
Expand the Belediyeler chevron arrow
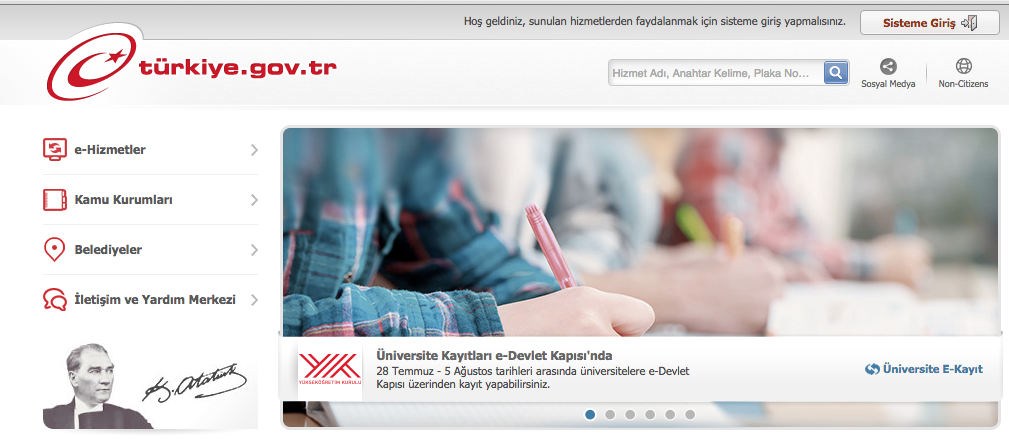click(254, 250)
